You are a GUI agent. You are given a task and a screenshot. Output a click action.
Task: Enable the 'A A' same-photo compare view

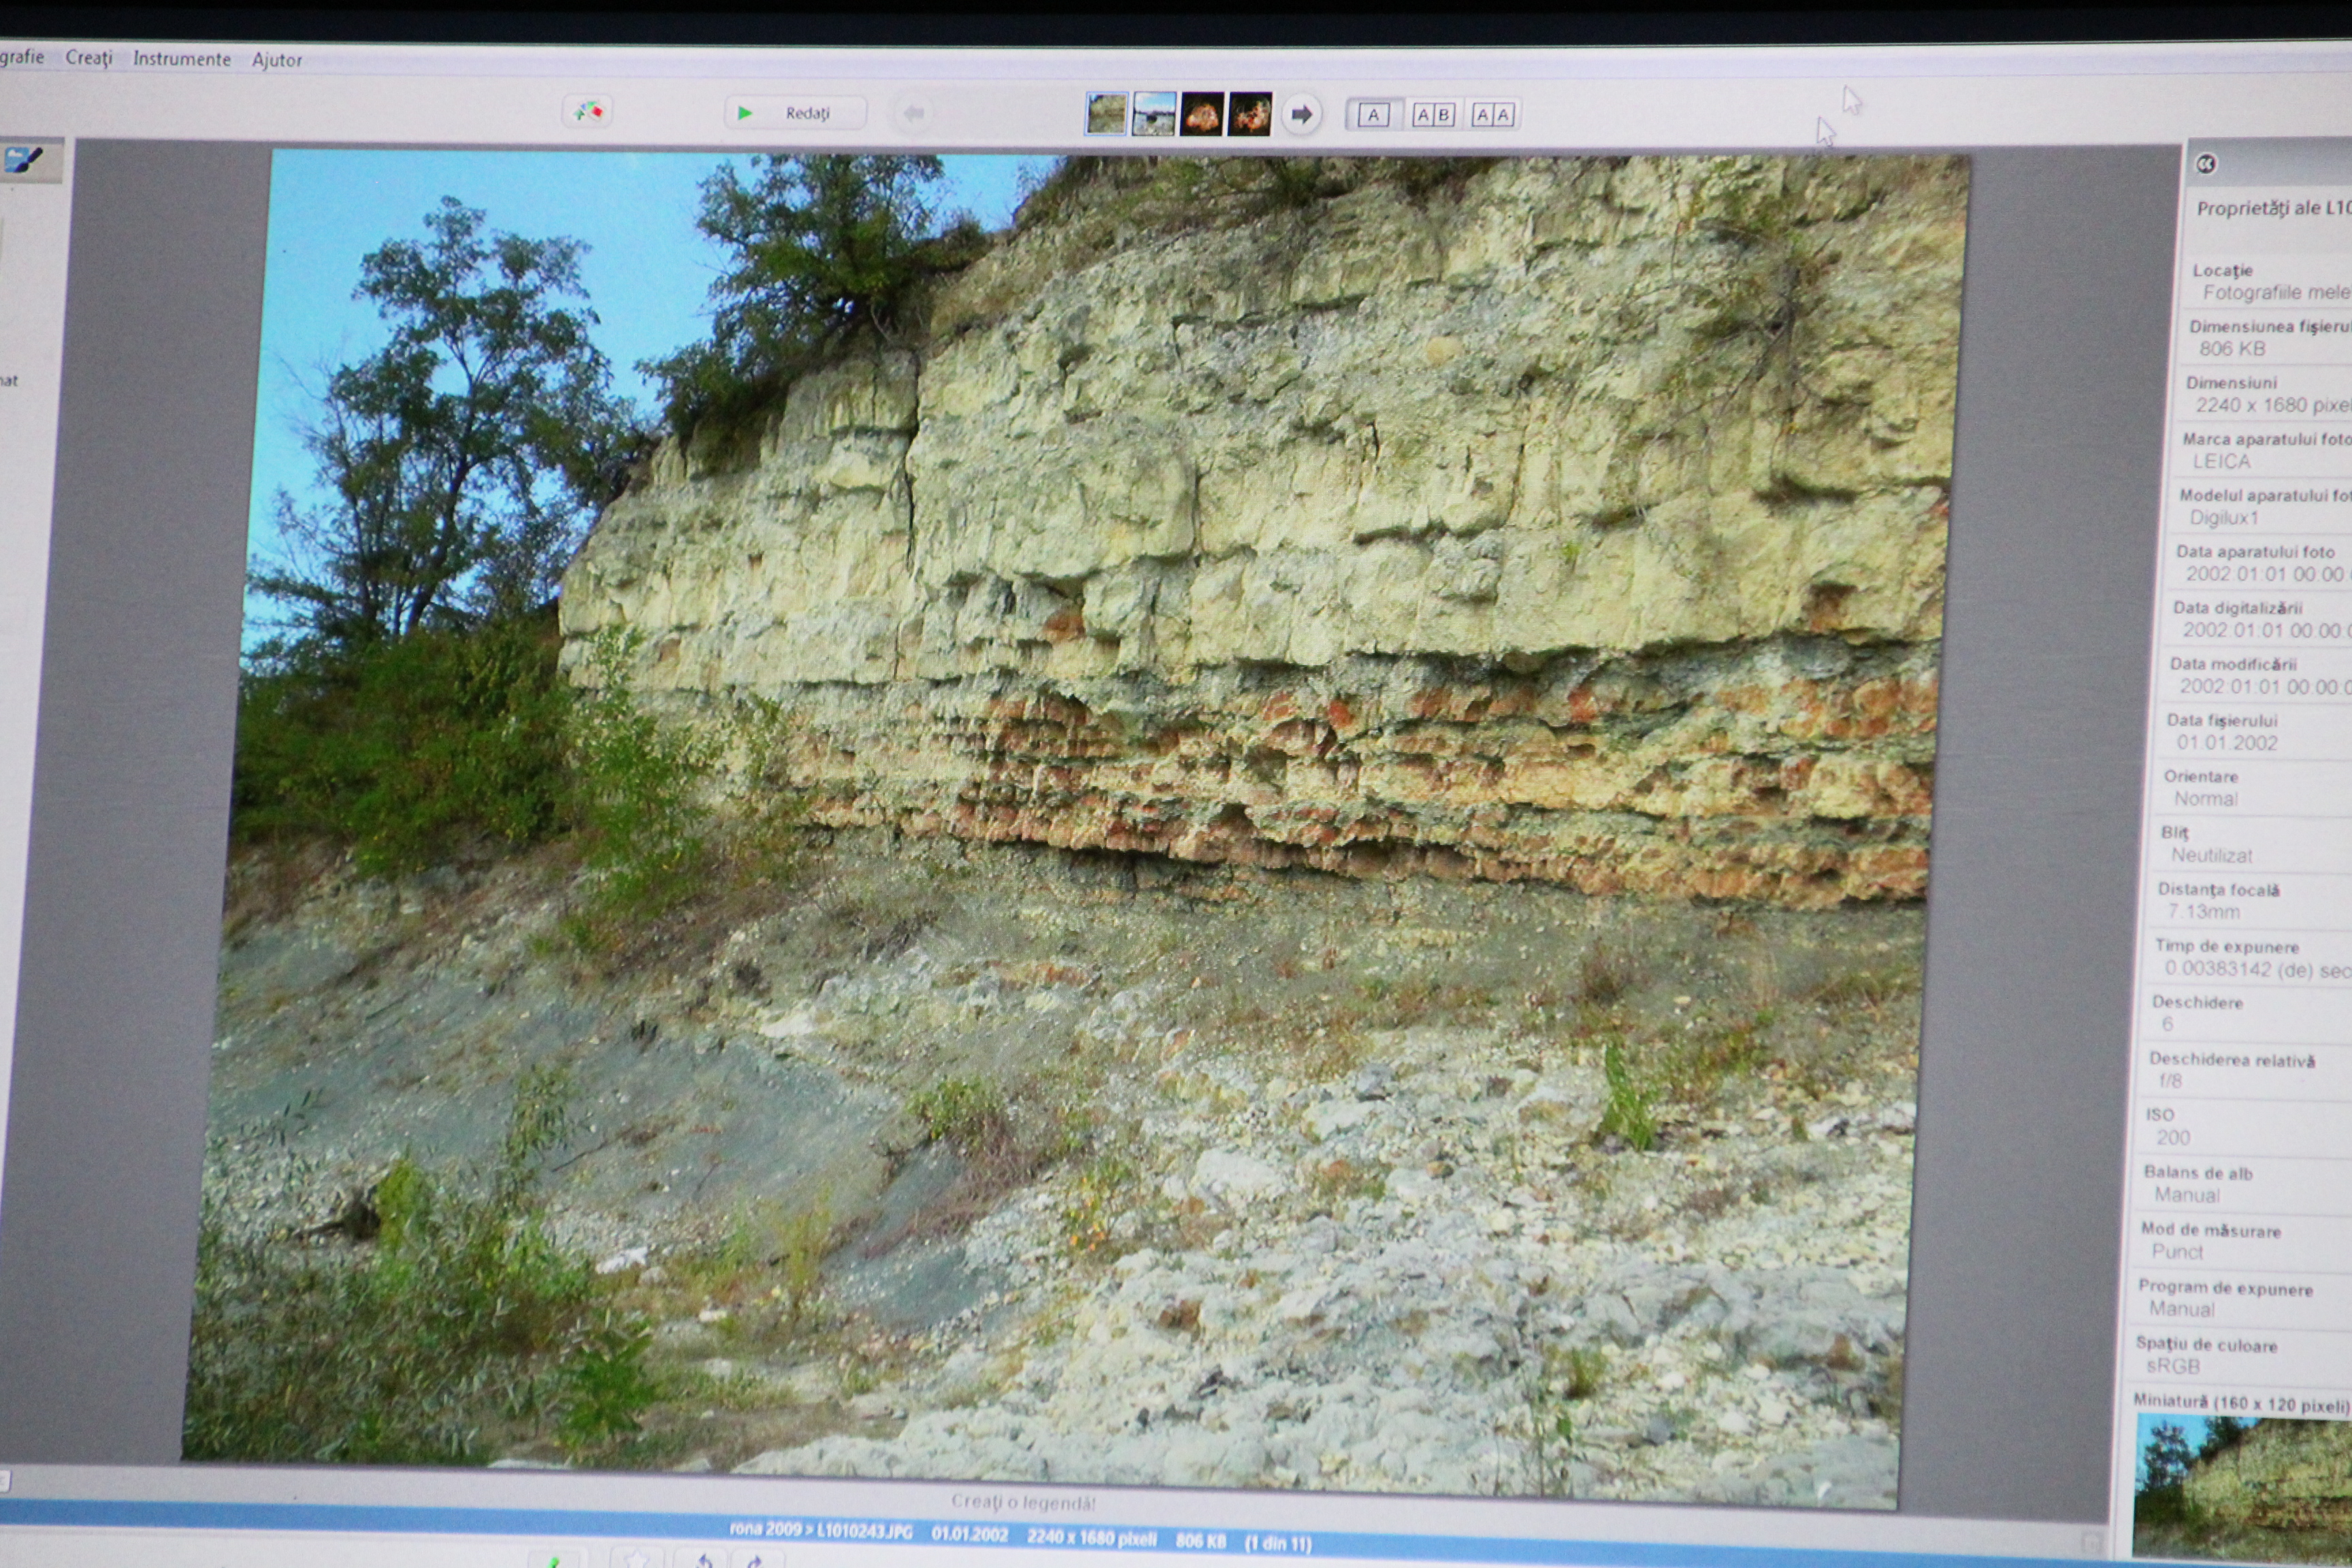(x=1492, y=115)
